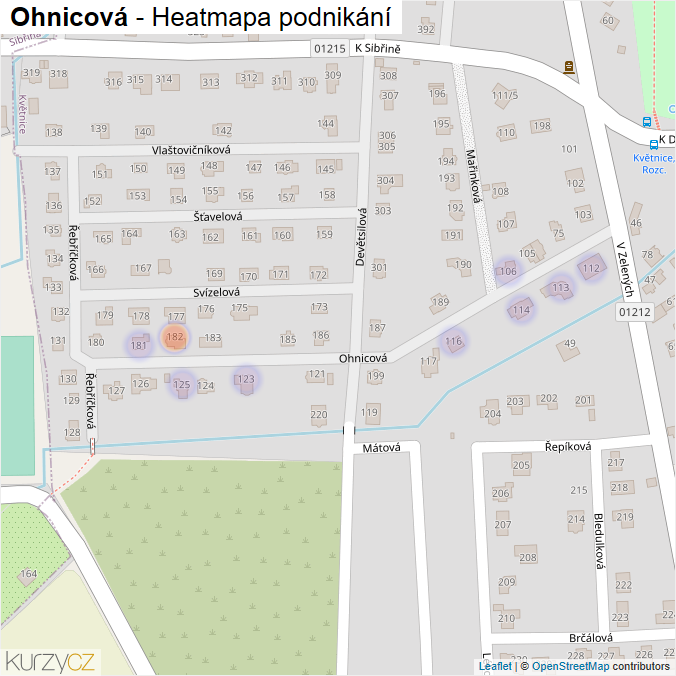This screenshot has height=676, width=676.
Task: Click house number 152
Action: (x=92, y=201)
